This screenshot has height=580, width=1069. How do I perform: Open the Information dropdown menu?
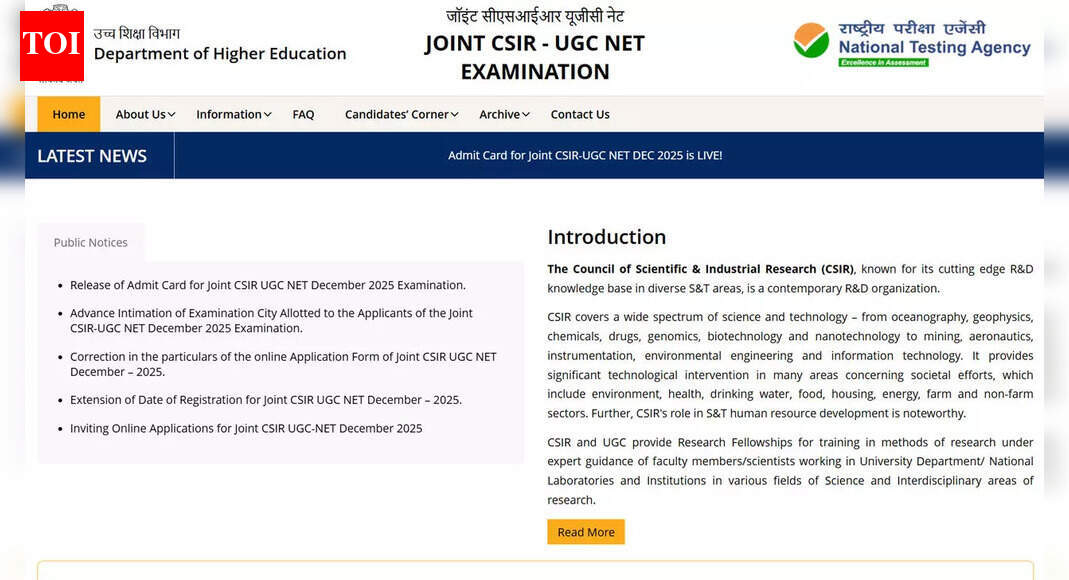click(x=232, y=114)
